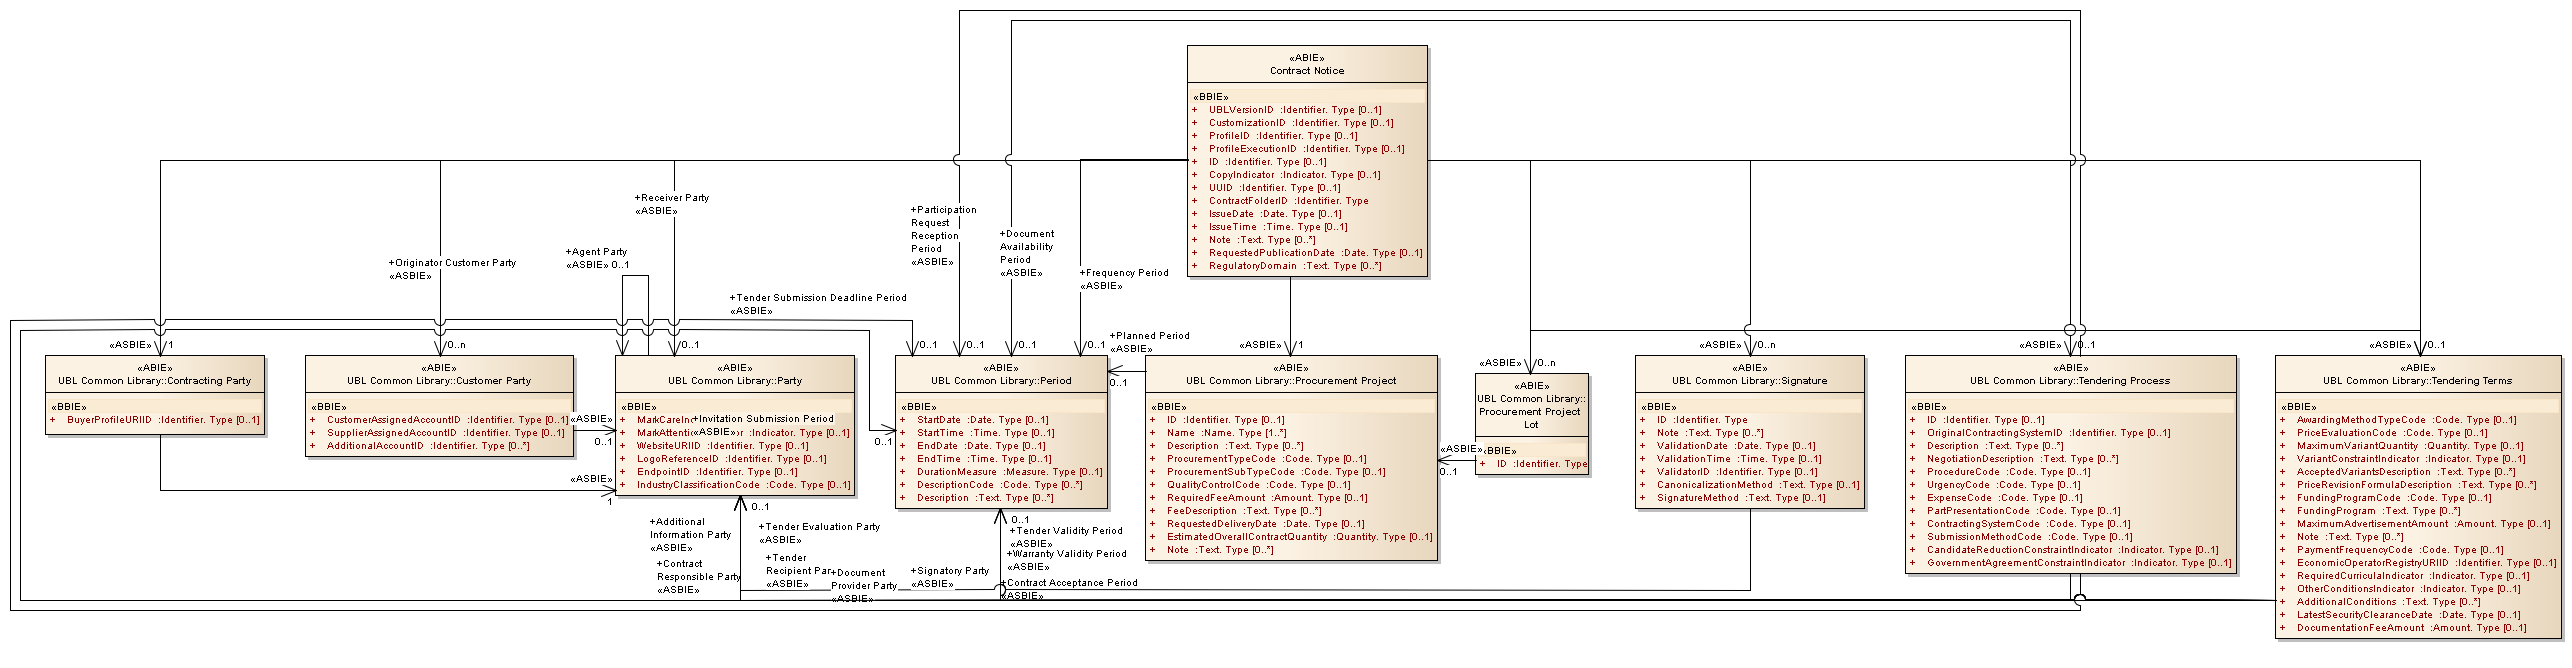Click the UBLVersionID attribute in Contract Notice
Viewport: 2572px width, 668px height.
pos(1294,110)
